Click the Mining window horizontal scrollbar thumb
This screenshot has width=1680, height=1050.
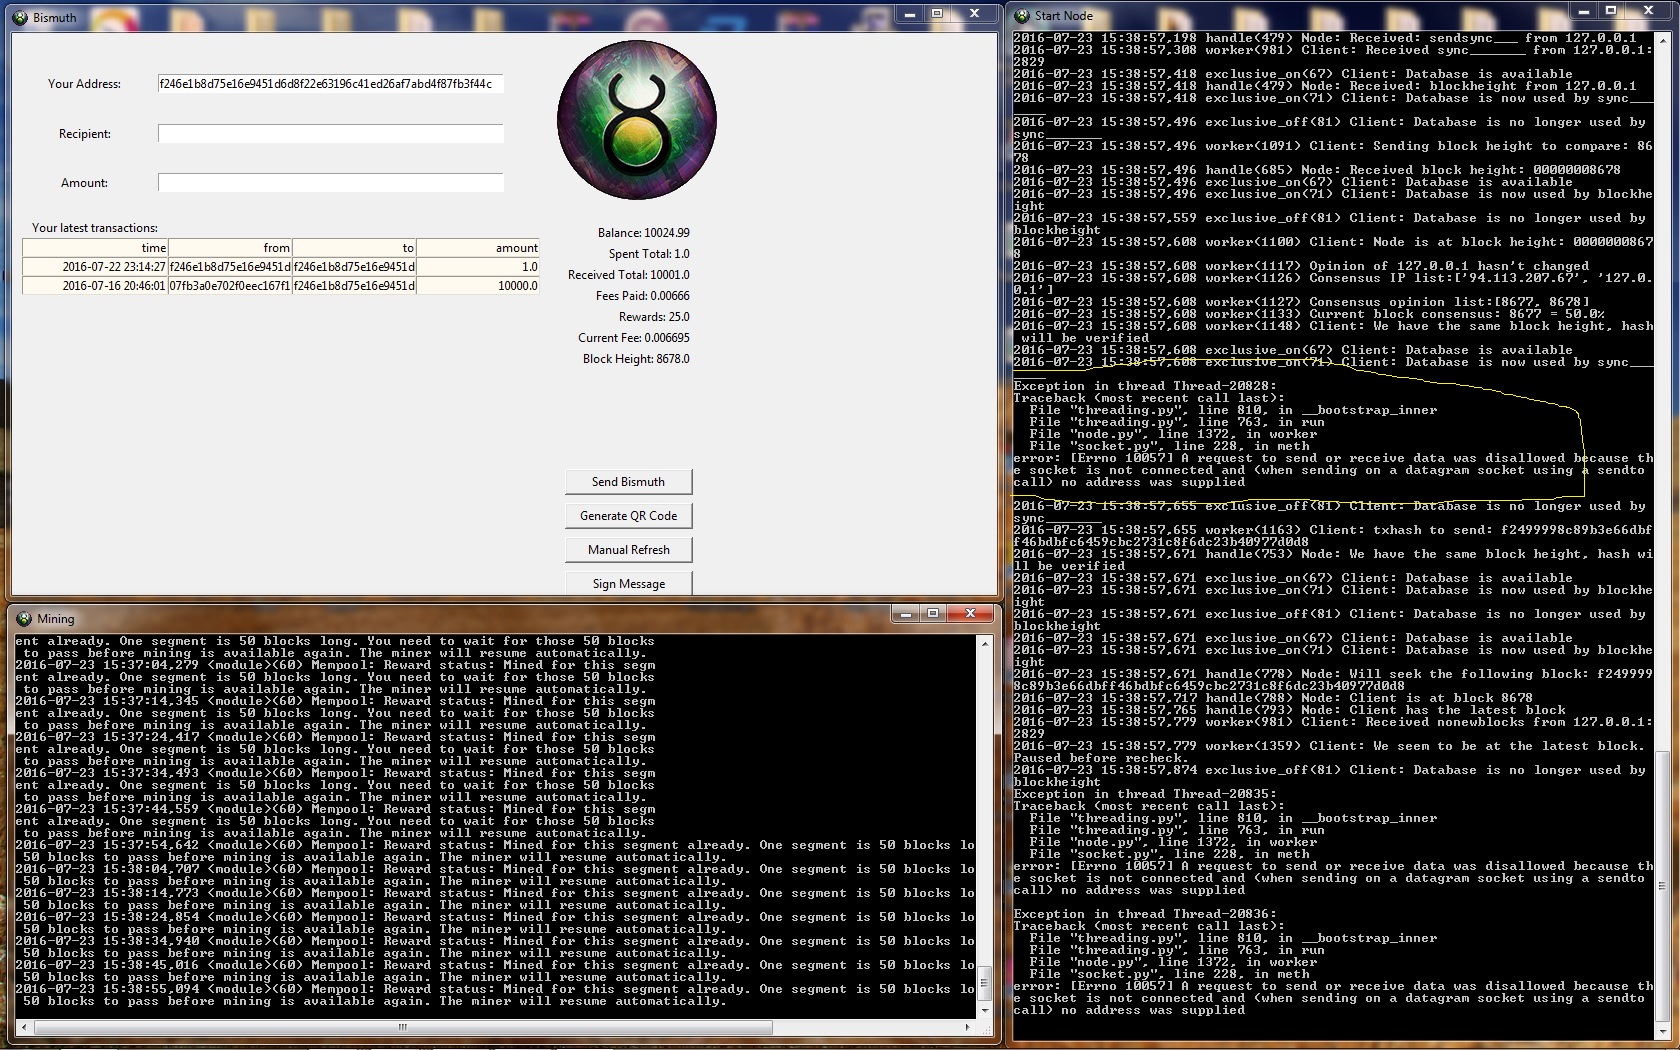pos(403,1027)
